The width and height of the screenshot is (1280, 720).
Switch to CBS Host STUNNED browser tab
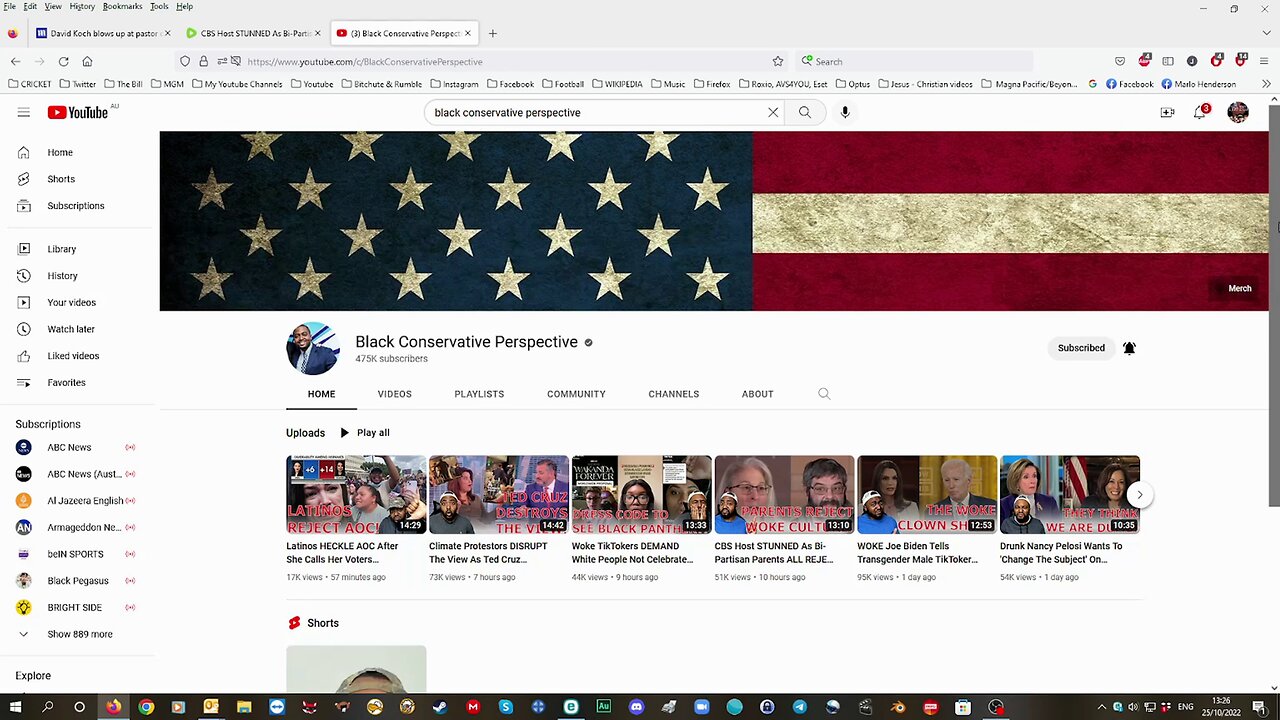[254, 33]
